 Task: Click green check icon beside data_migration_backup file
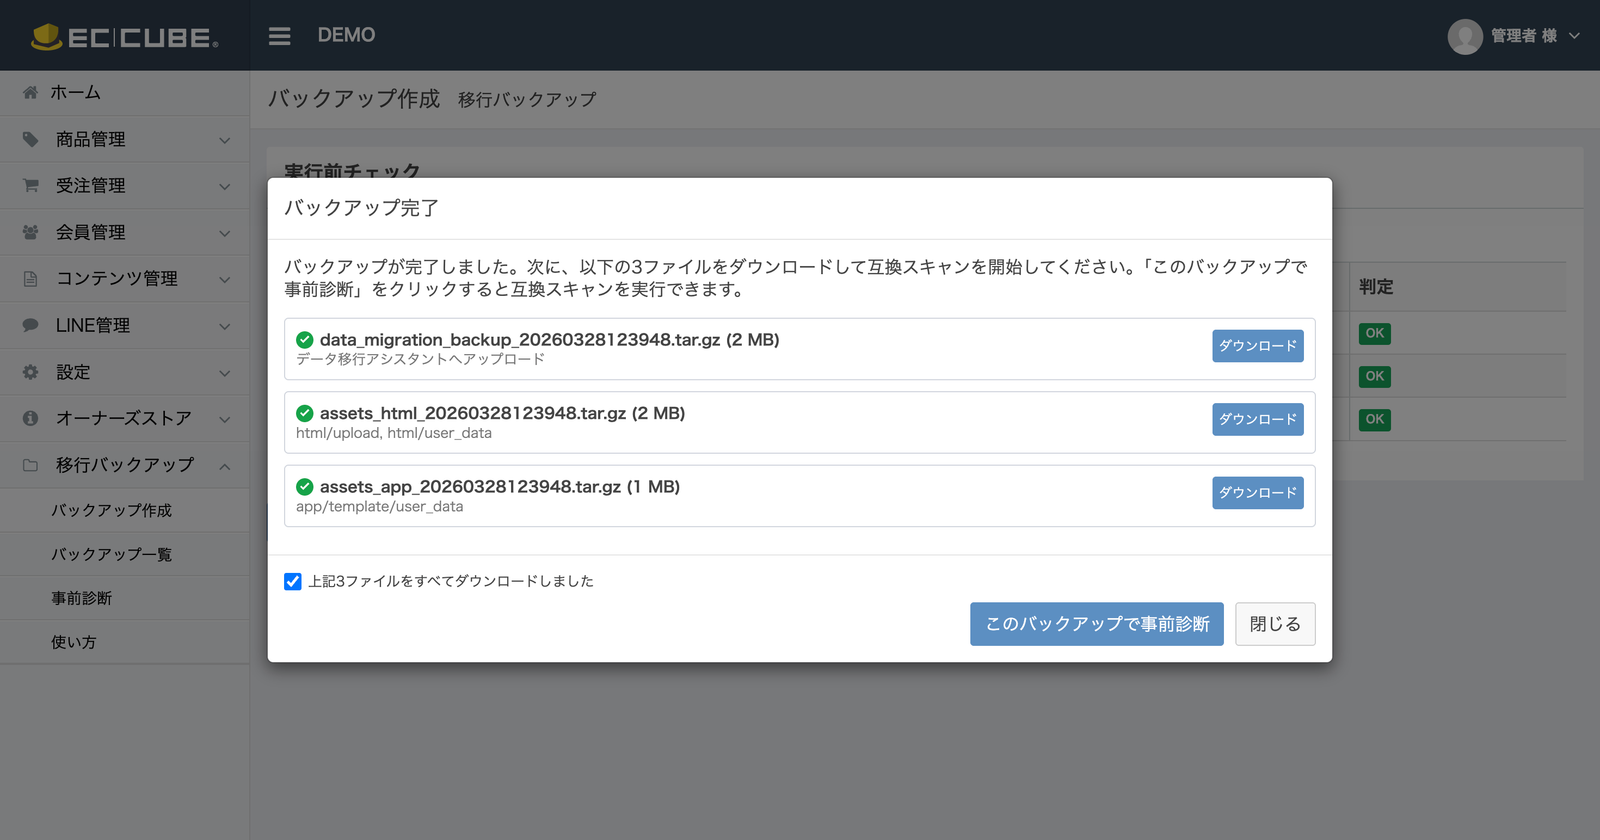pyautogui.click(x=305, y=340)
